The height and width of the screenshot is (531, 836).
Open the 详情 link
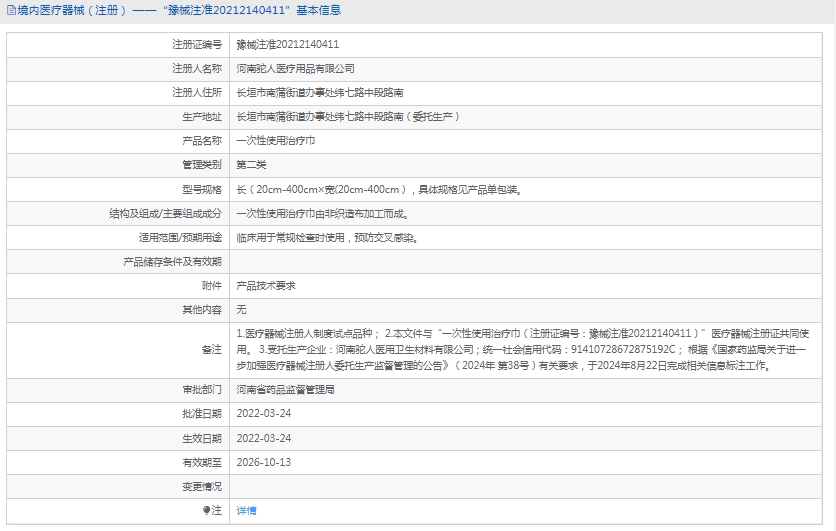click(246, 510)
